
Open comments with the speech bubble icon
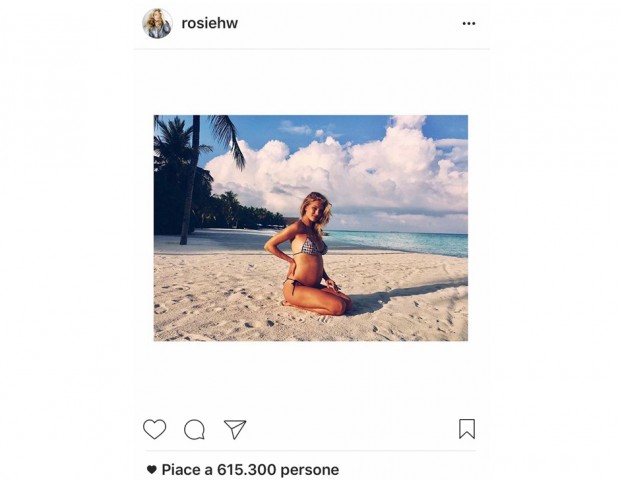(194, 430)
